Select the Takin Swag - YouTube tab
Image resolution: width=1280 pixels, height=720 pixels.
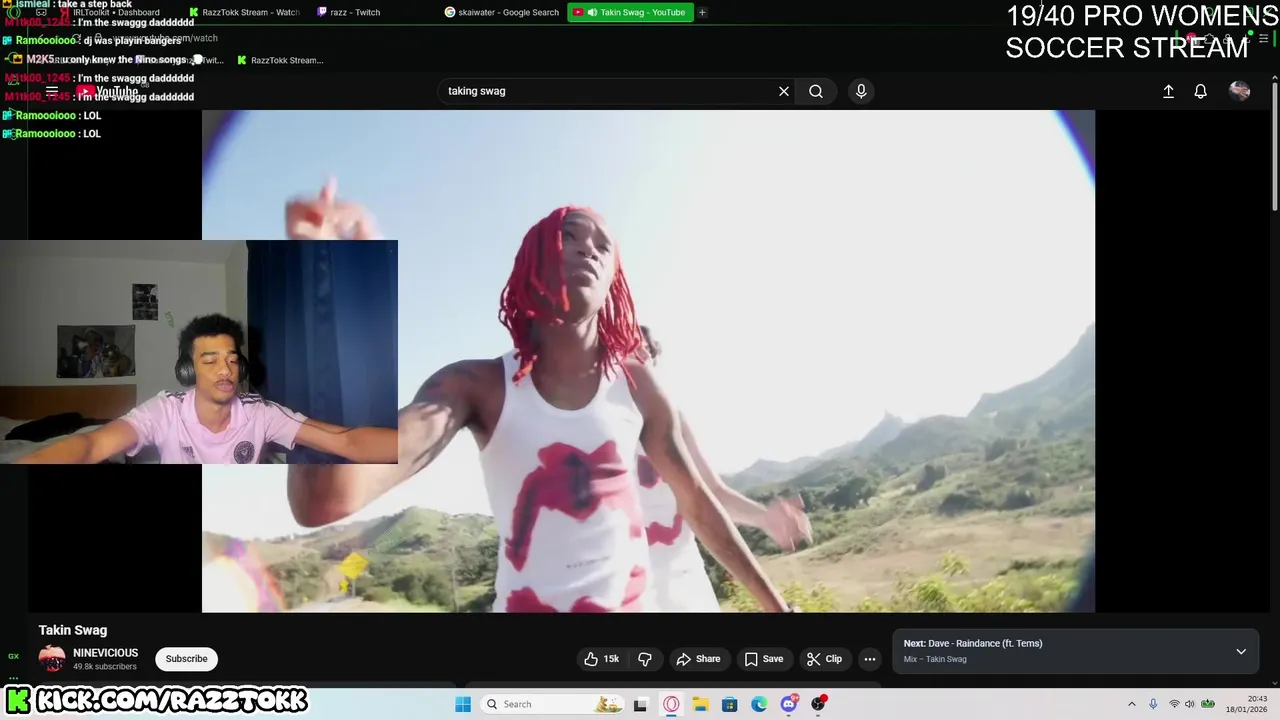click(631, 12)
